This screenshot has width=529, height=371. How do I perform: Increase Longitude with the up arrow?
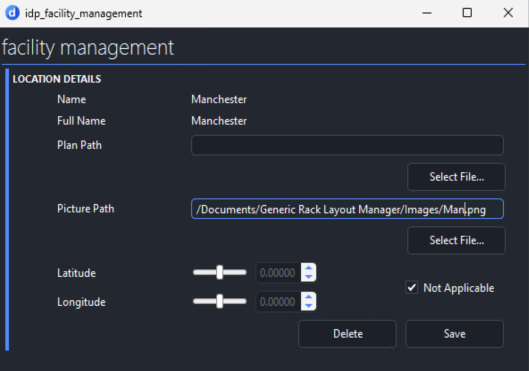coord(308,297)
